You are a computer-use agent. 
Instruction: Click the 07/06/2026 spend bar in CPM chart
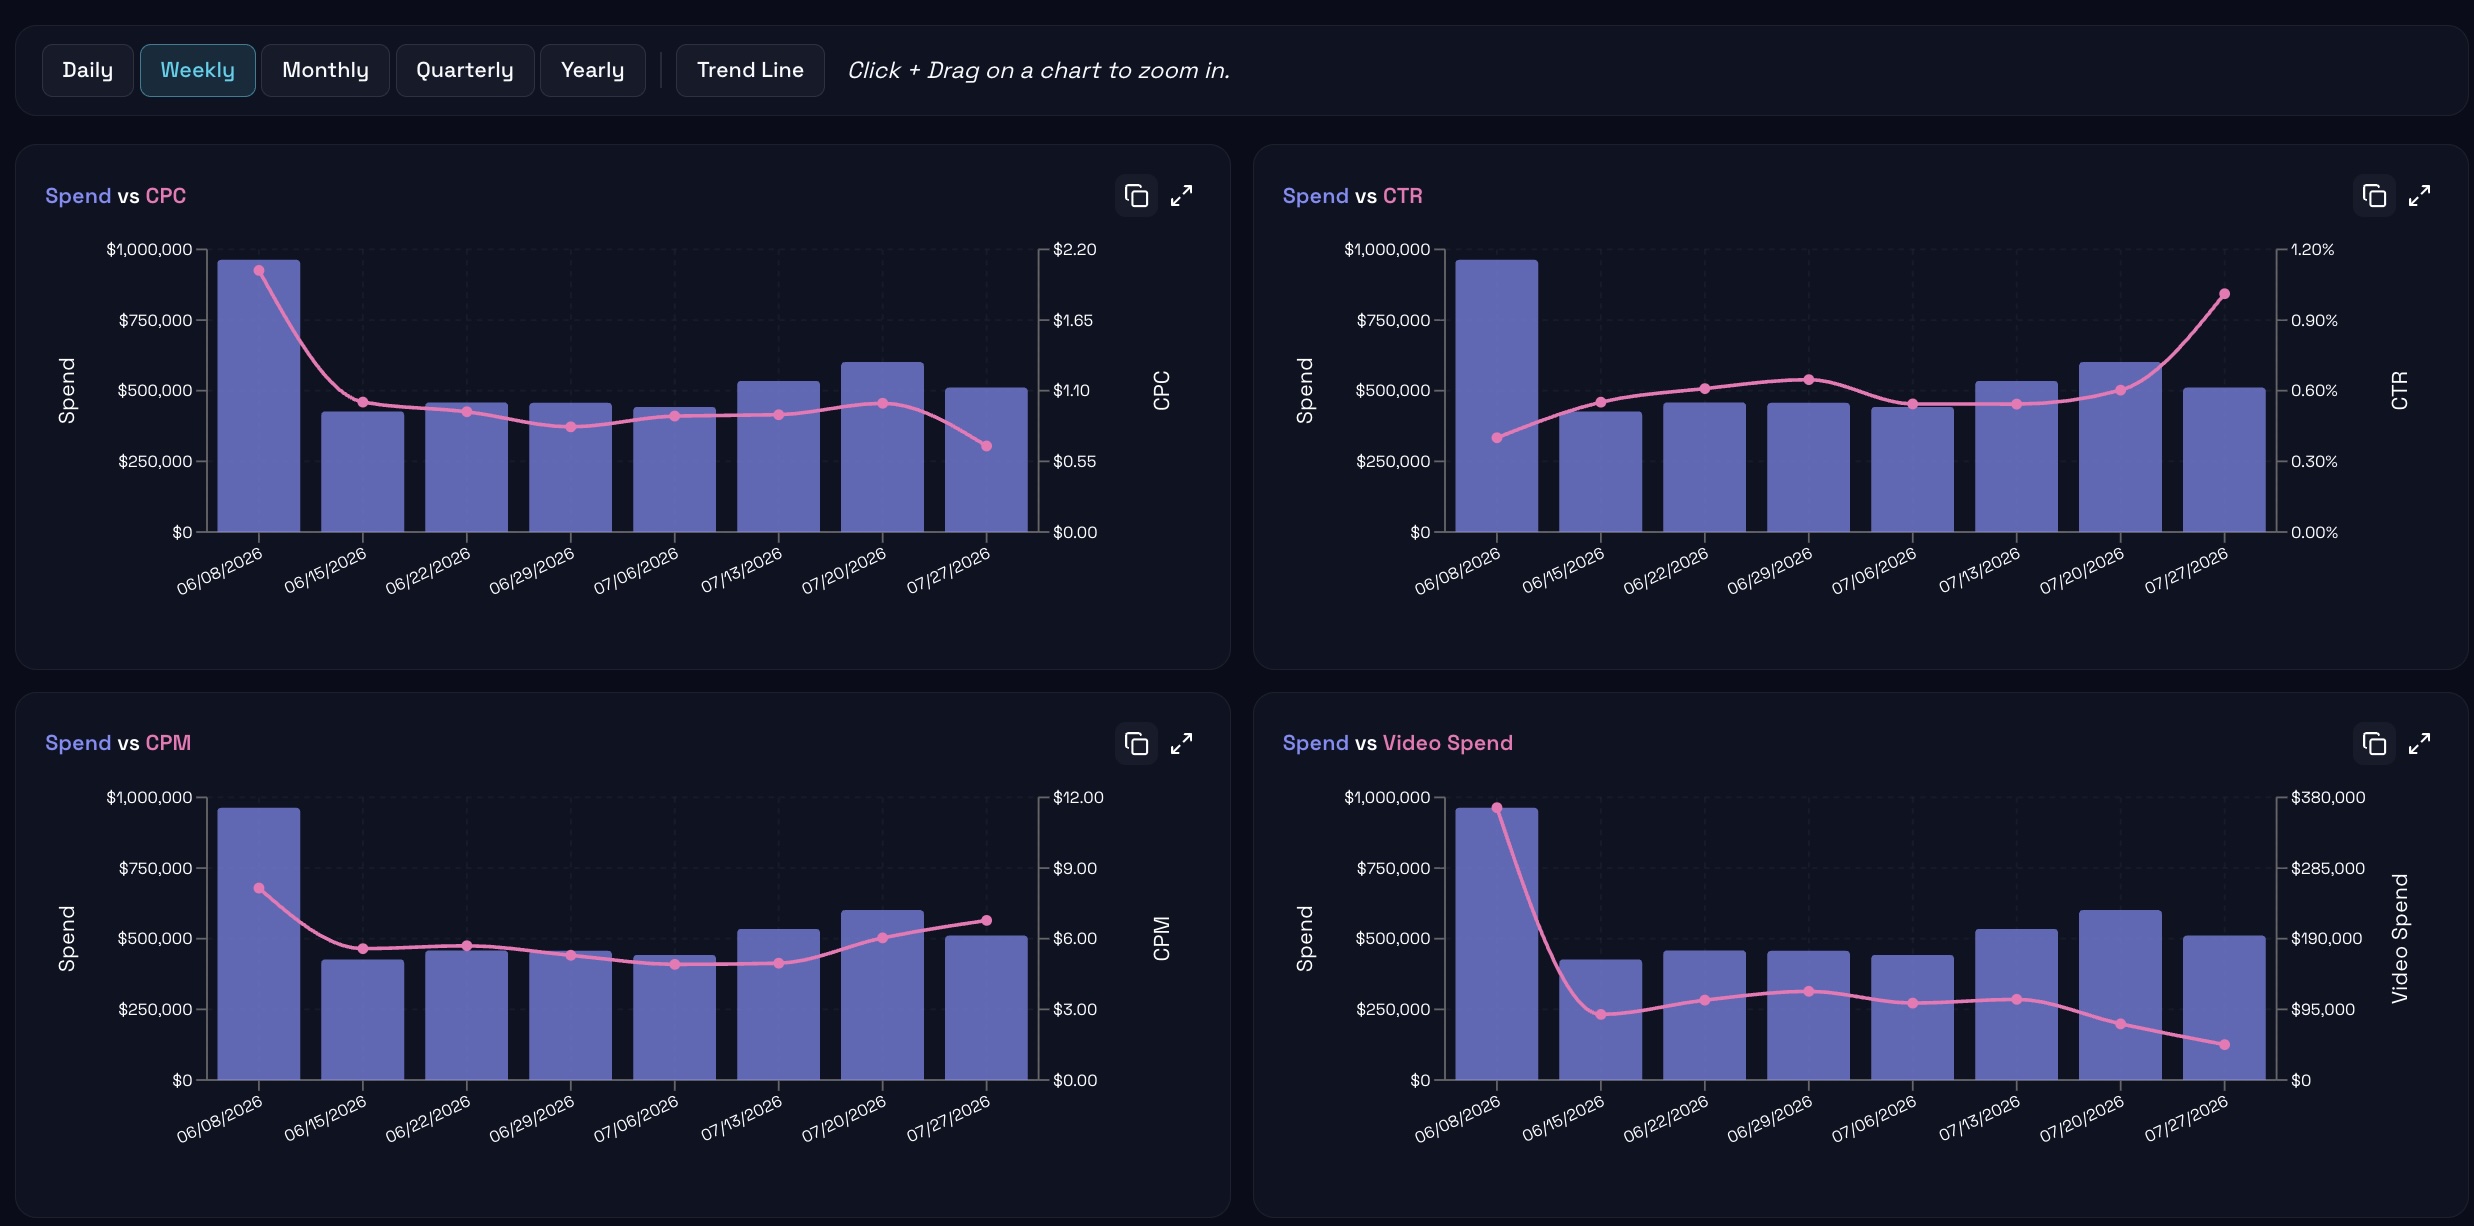pyautogui.click(x=675, y=1017)
